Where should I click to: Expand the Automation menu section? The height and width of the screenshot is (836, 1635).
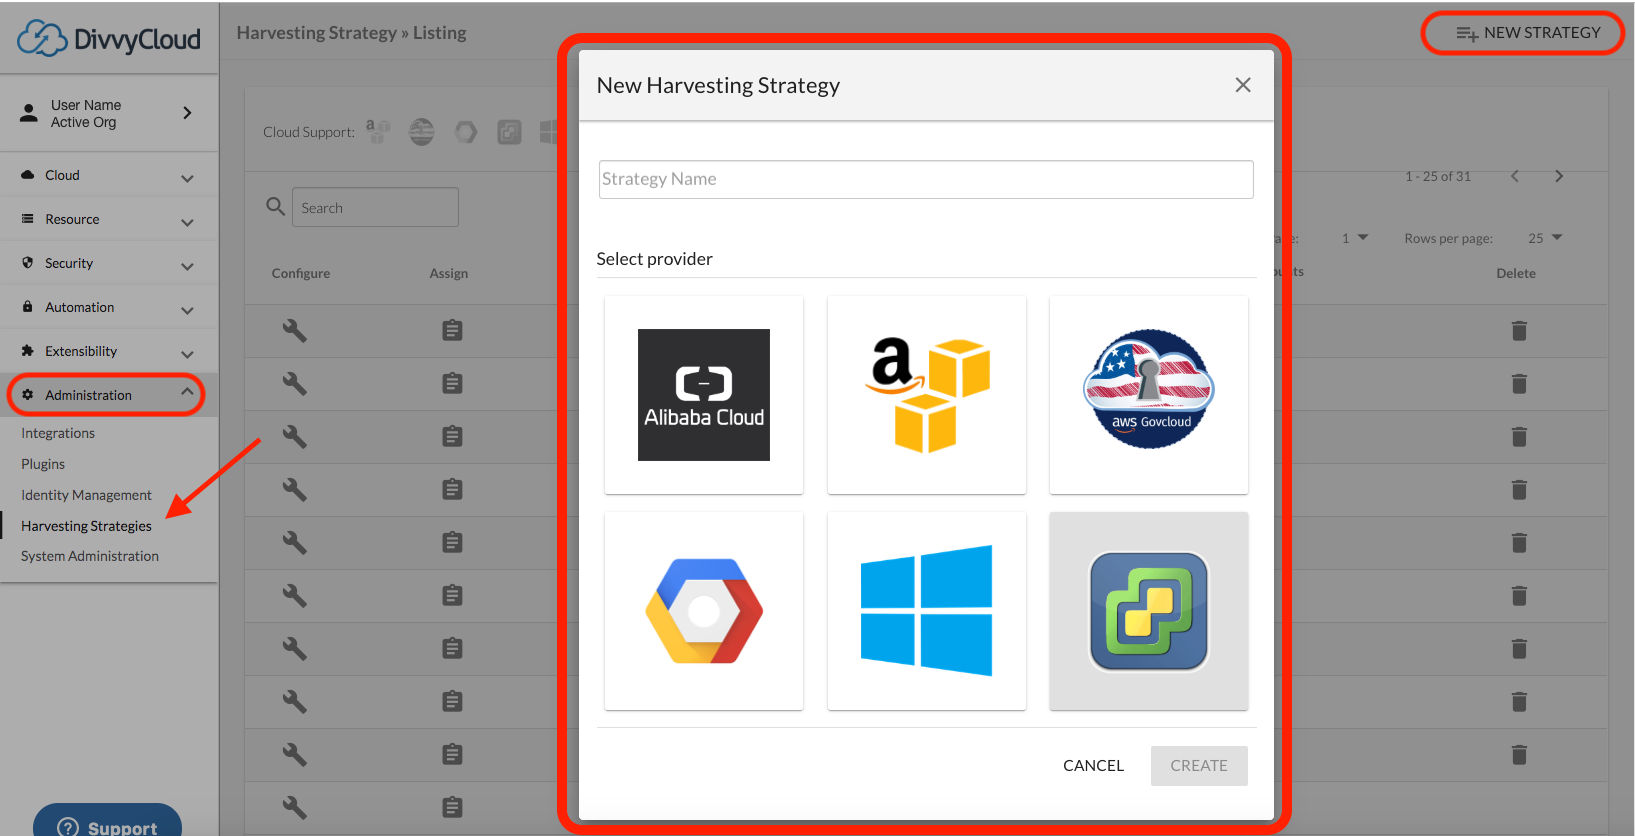pyautogui.click(x=109, y=307)
